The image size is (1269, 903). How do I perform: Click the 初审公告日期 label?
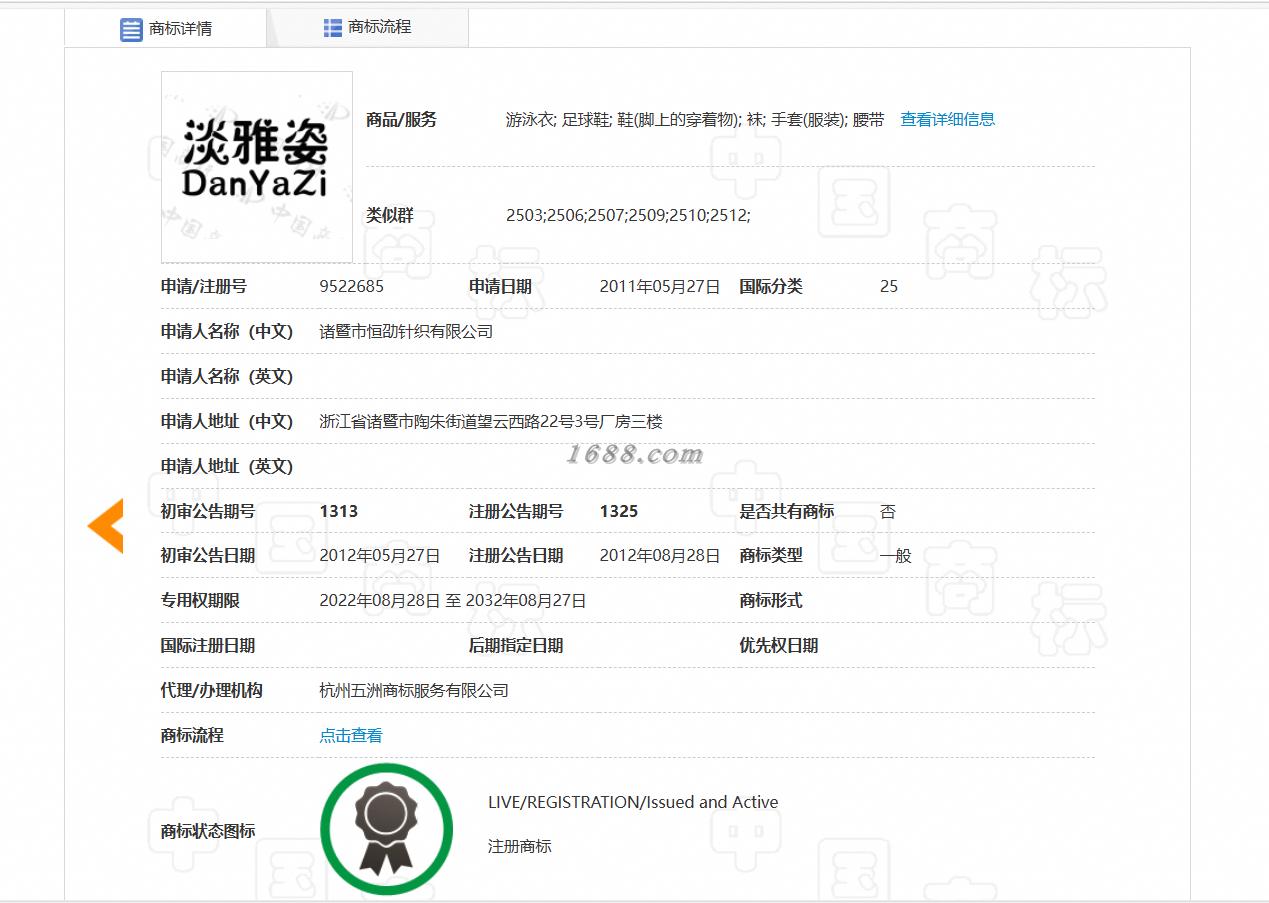[208, 556]
